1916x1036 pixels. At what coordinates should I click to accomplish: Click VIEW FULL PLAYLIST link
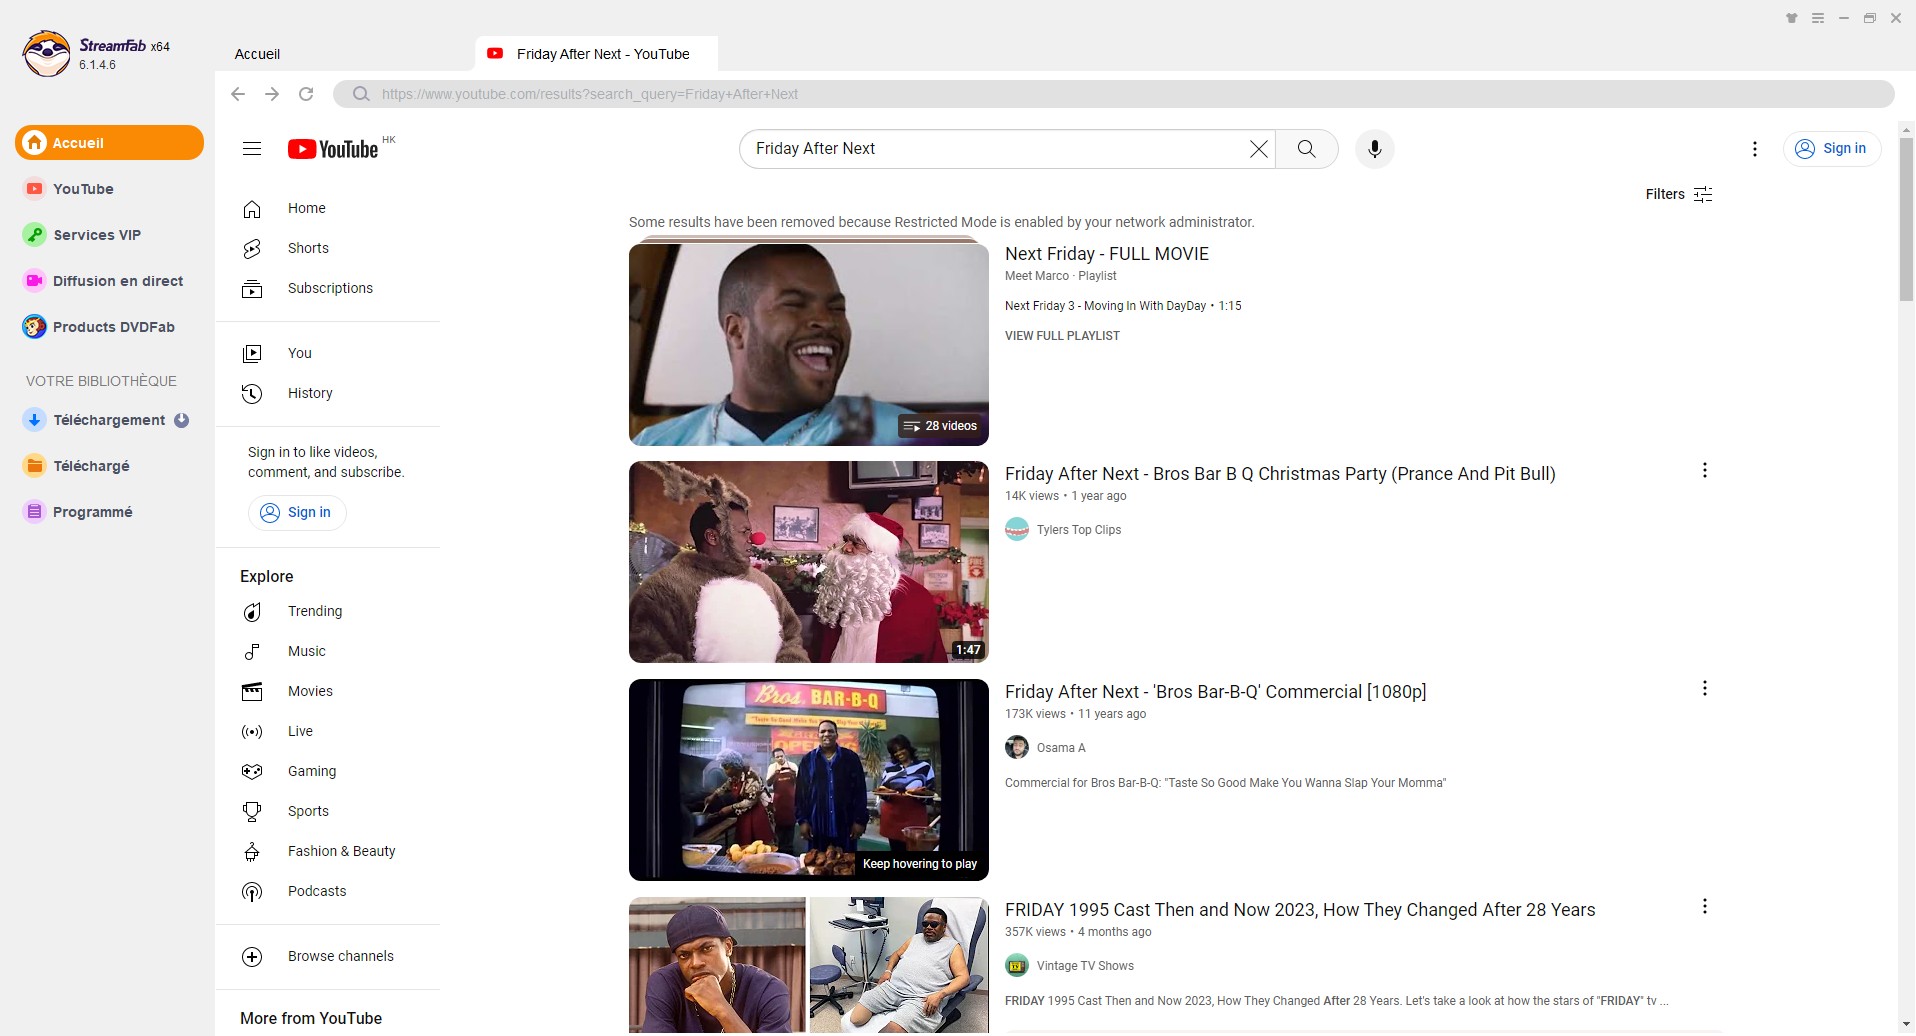point(1062,336)
